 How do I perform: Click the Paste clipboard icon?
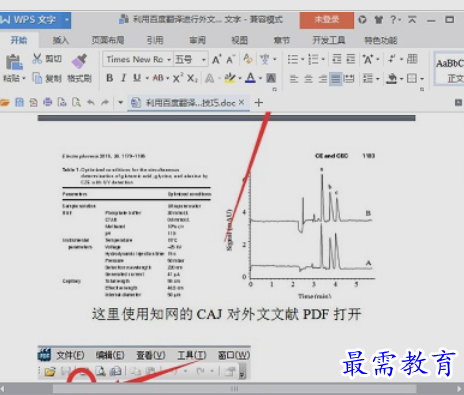coord(14,62)
